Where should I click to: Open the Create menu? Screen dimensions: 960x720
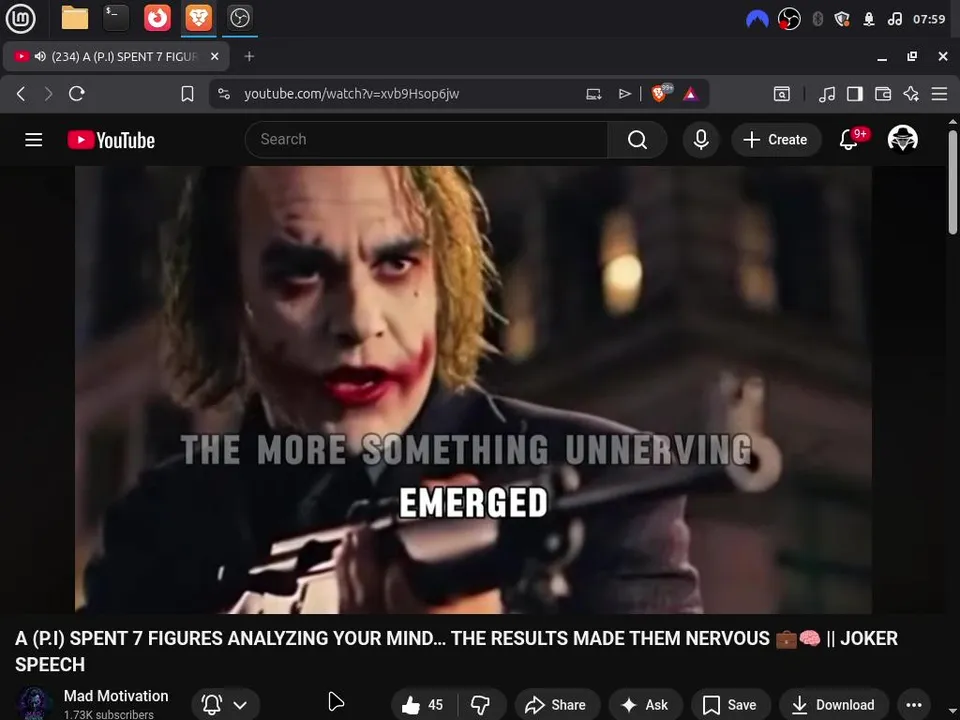click(x=776, y=140)
